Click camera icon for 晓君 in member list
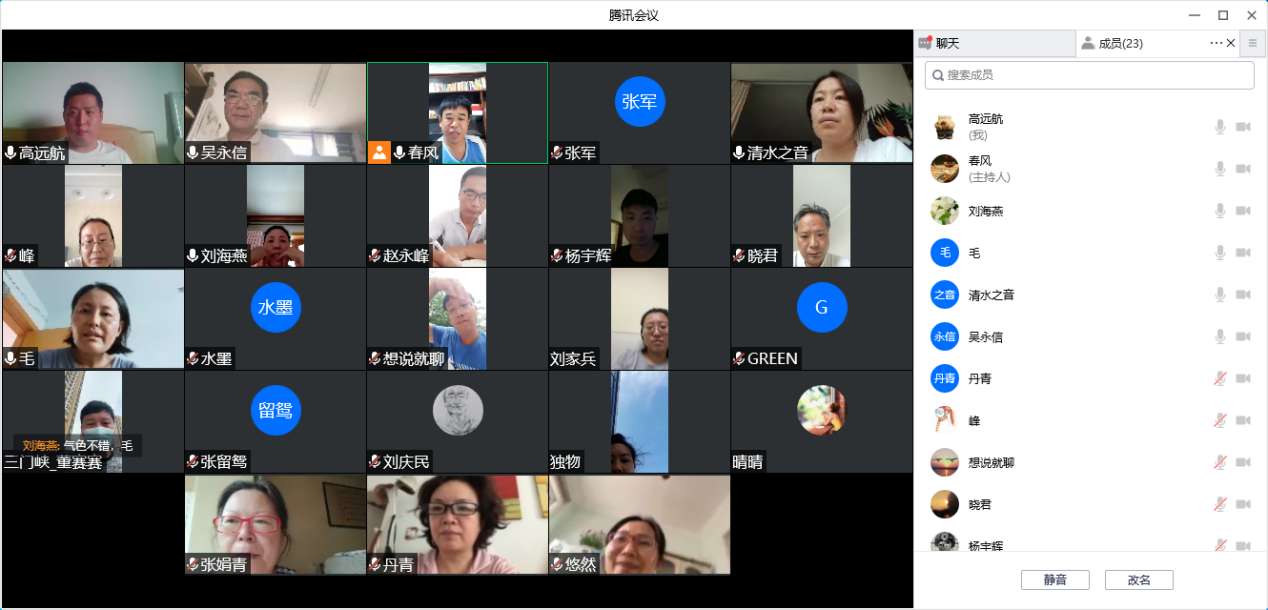 [x=1243, y=505]
